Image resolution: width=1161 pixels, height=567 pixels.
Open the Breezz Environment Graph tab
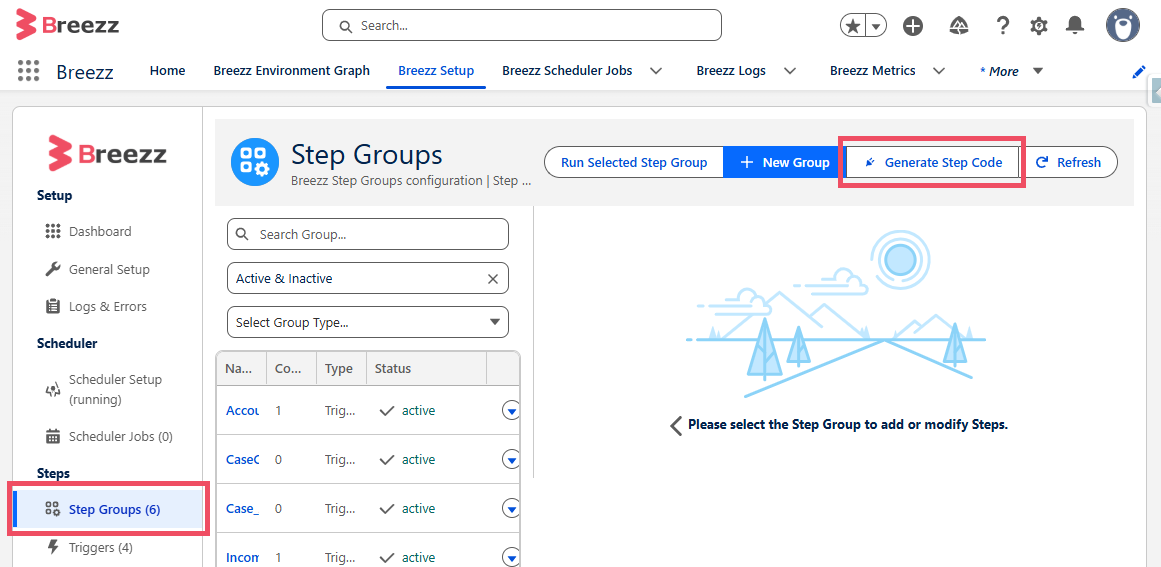click(x=291, y=71)
